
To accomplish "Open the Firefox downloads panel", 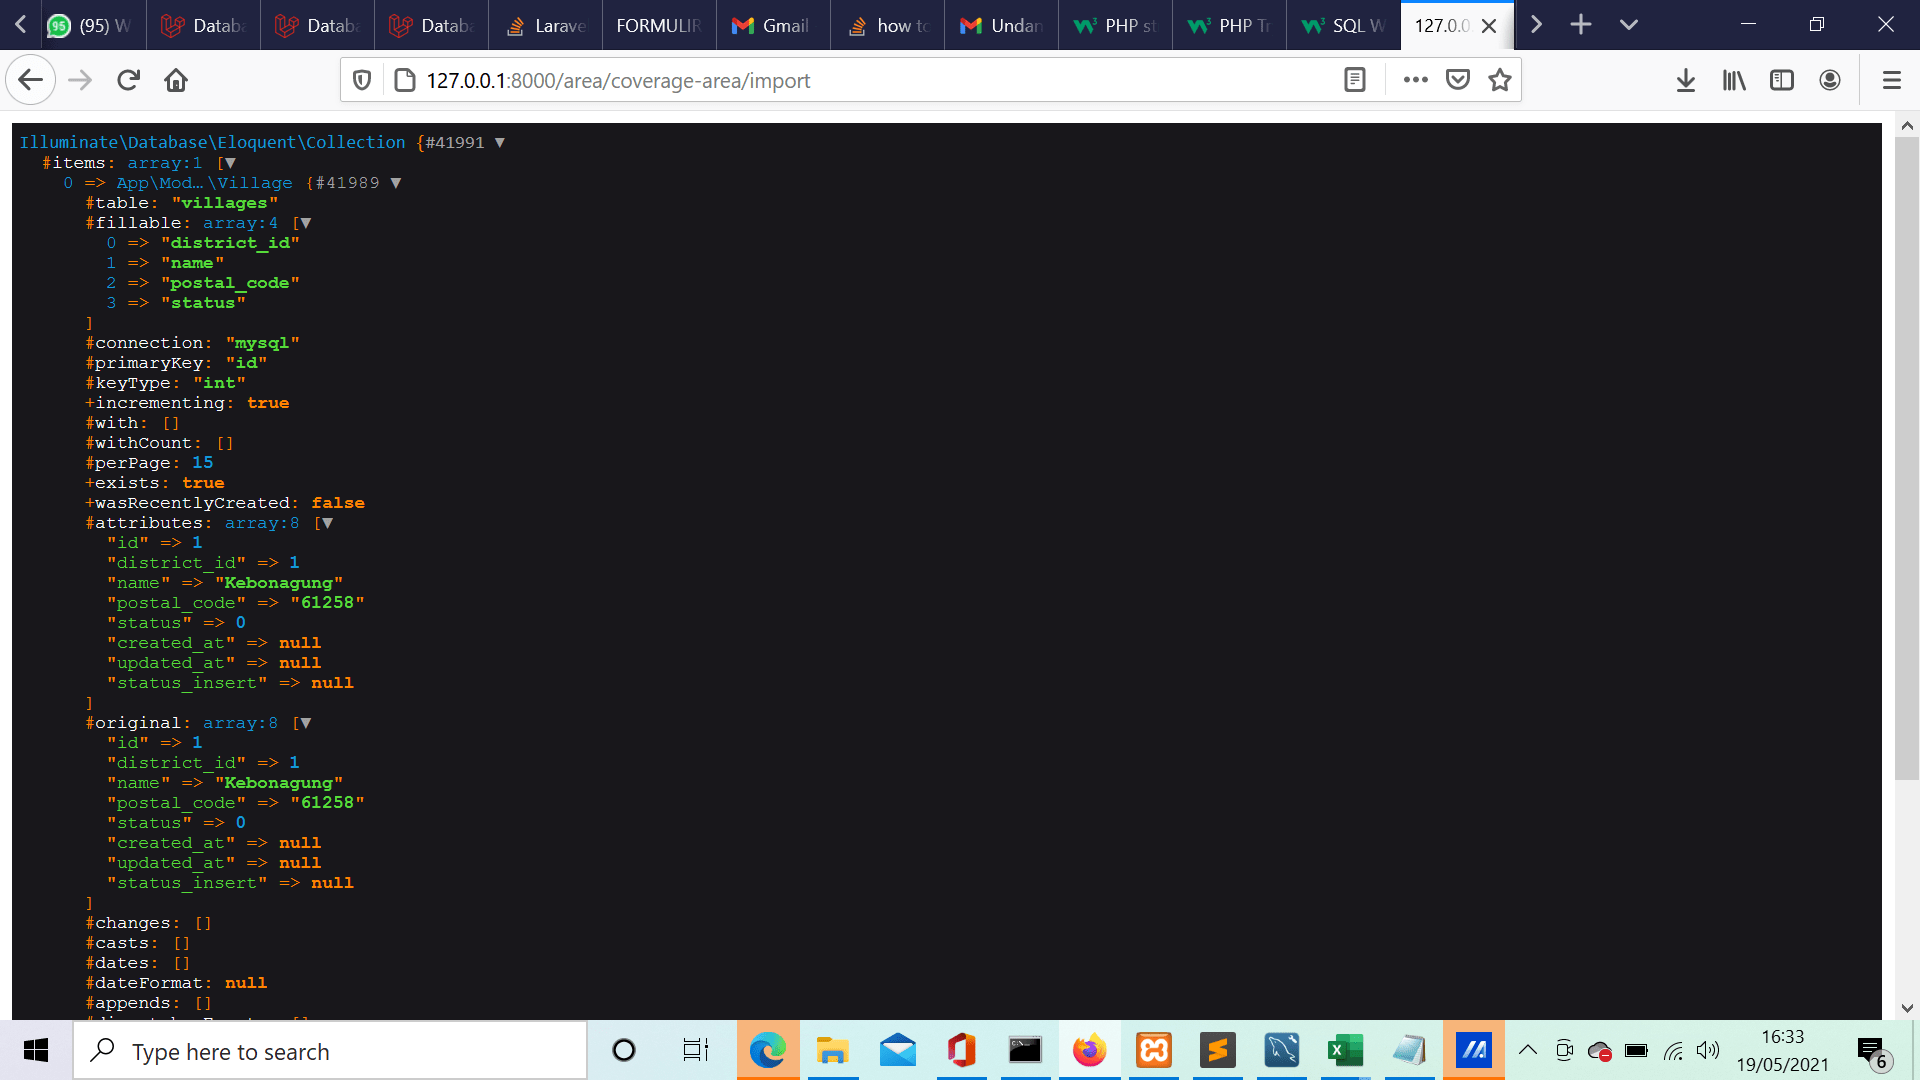I will (x=1686, y=80).
